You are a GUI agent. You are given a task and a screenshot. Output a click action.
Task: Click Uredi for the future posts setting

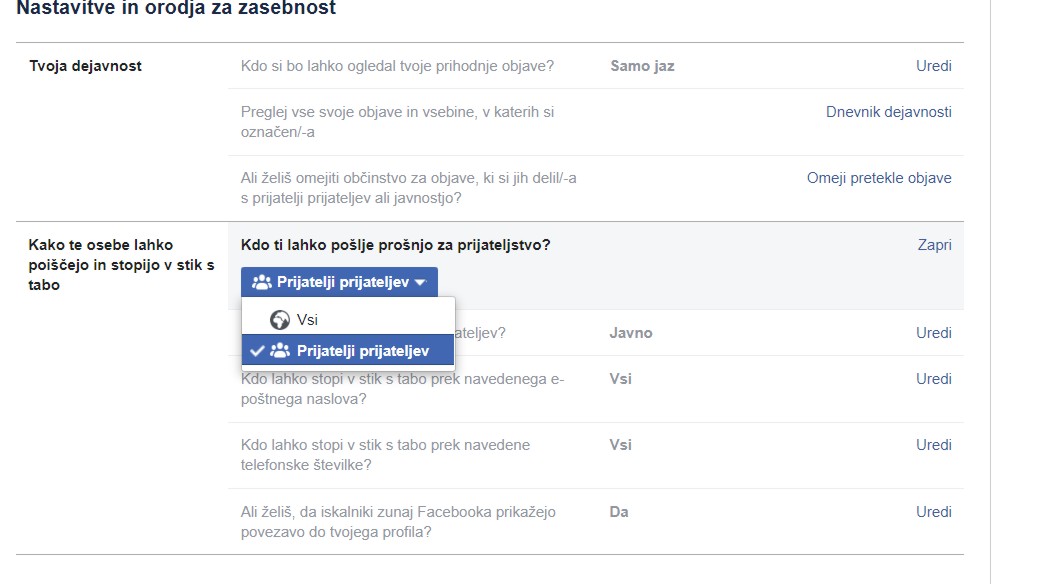[933, 66]
